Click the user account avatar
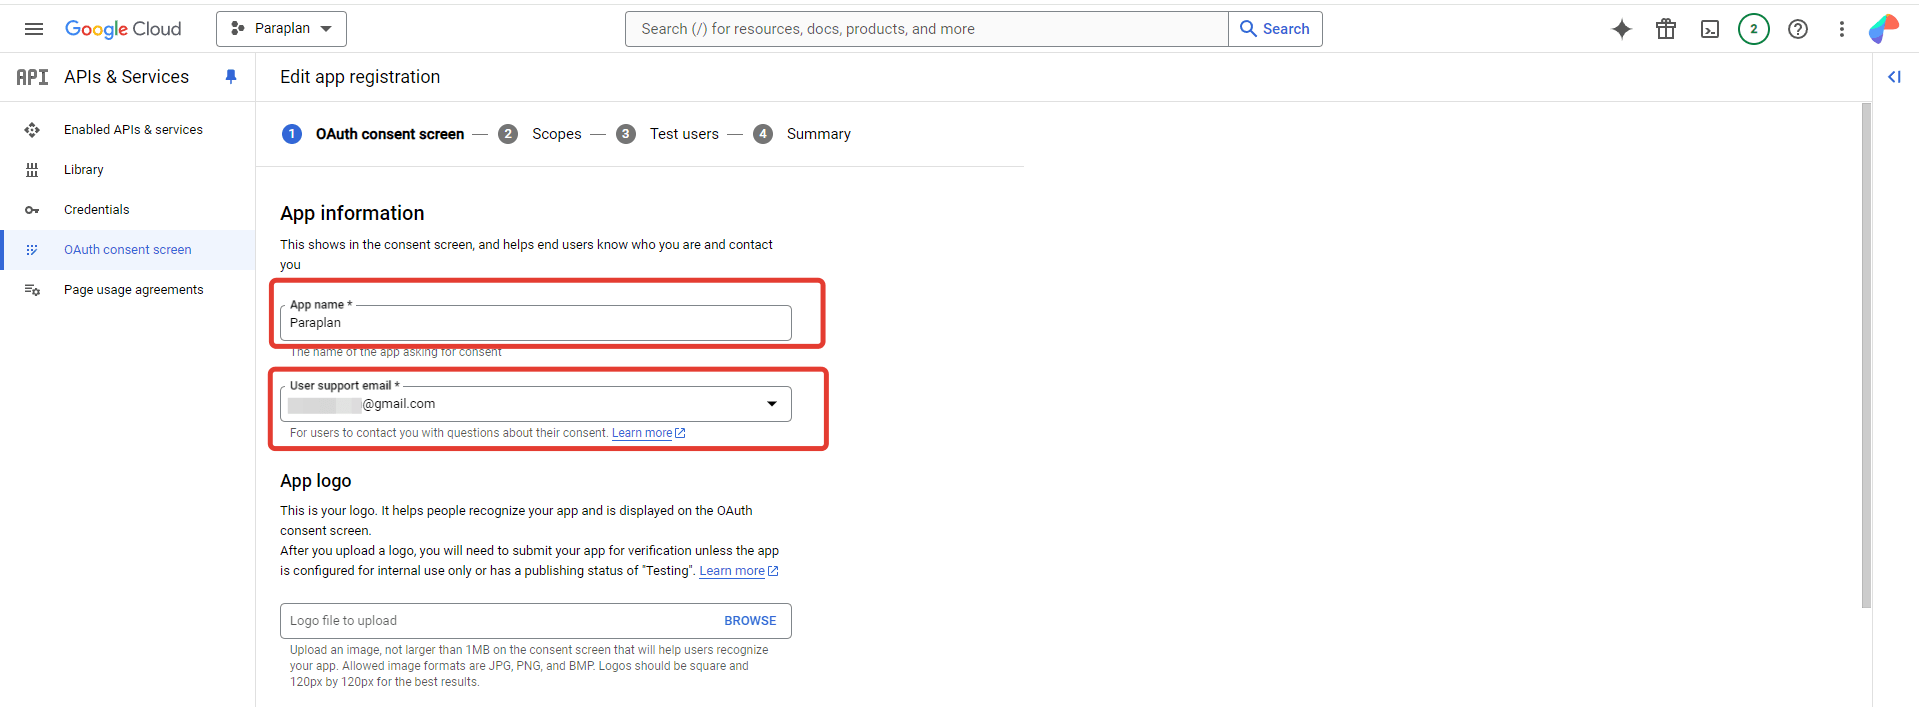 click(x=1883, y=29)
